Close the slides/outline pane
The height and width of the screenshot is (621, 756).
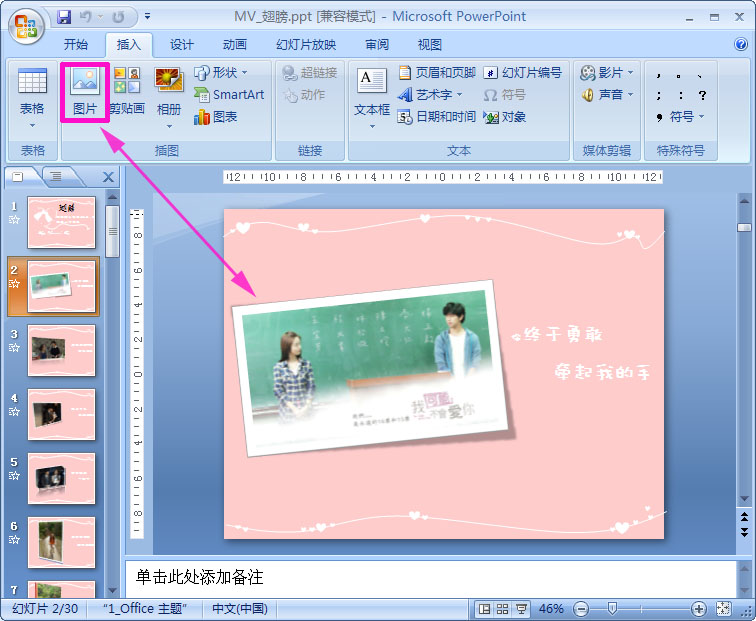[108, 177]
